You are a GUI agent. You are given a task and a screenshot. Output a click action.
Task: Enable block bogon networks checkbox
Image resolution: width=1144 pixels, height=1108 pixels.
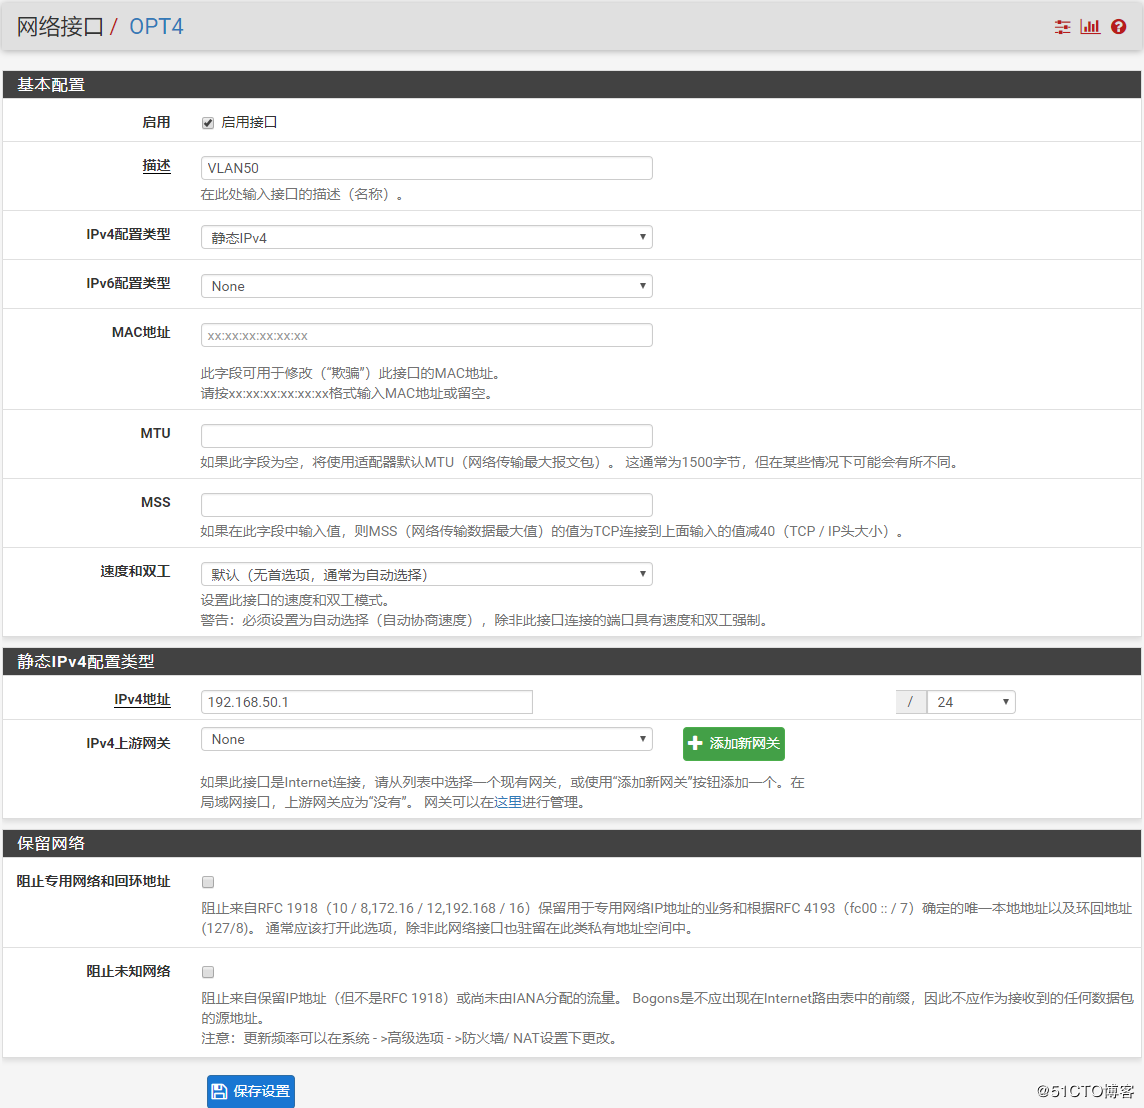(x=208, y=972)
